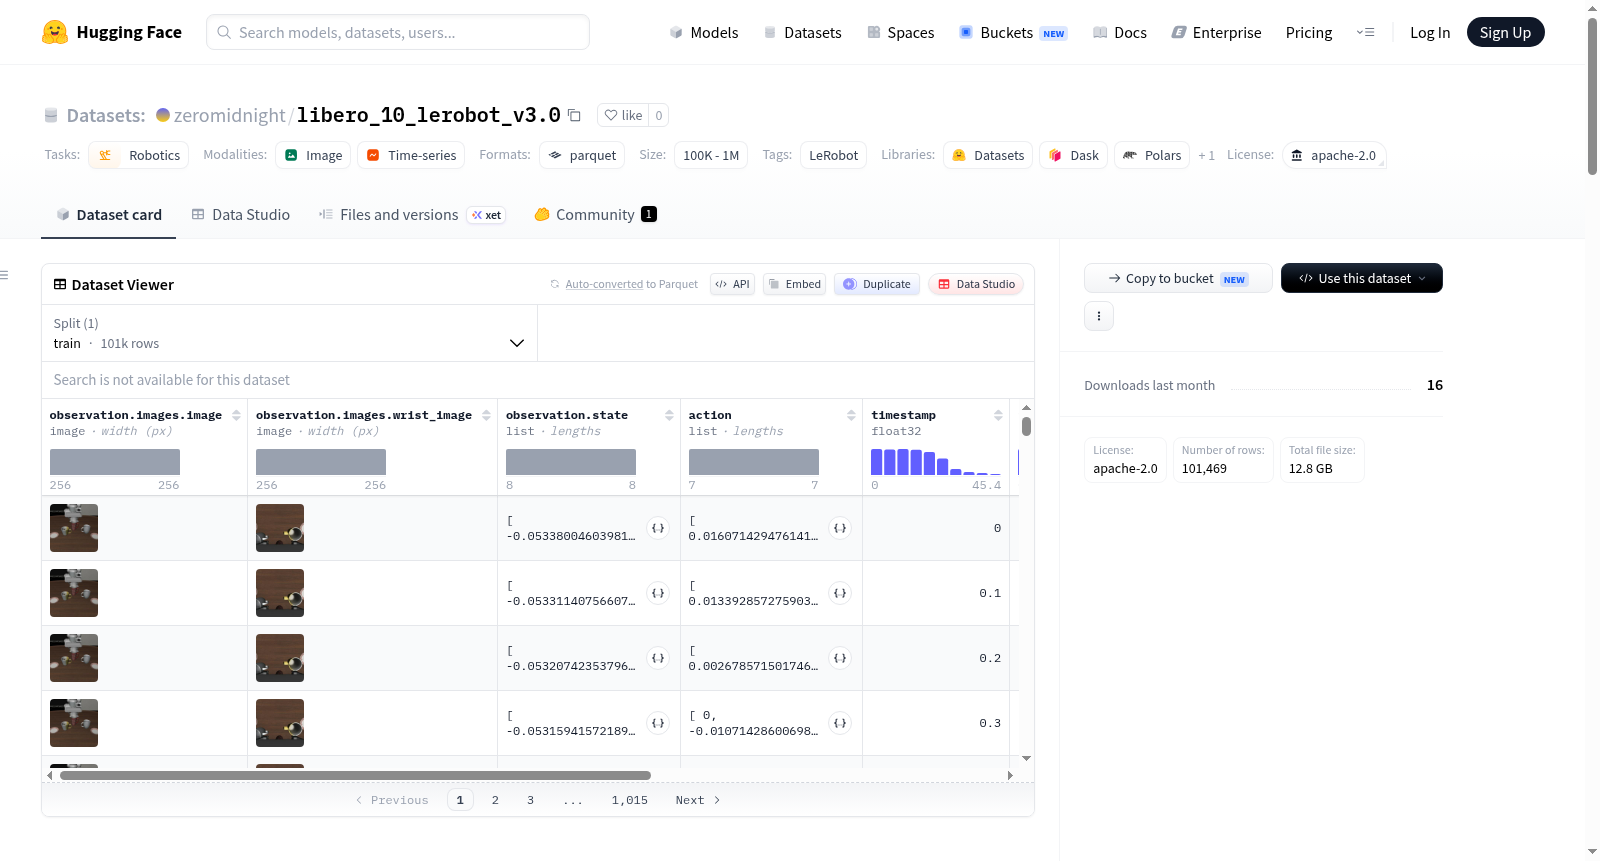Show the +1 additional libraries

pos(1206,155)
